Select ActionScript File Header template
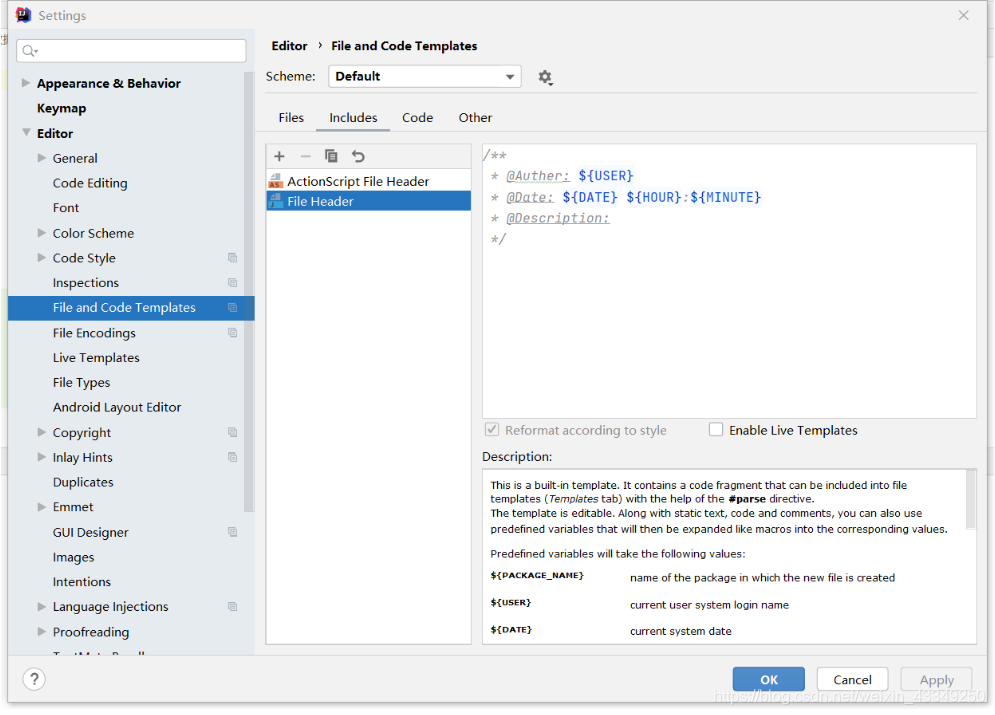 pos(369,181)
